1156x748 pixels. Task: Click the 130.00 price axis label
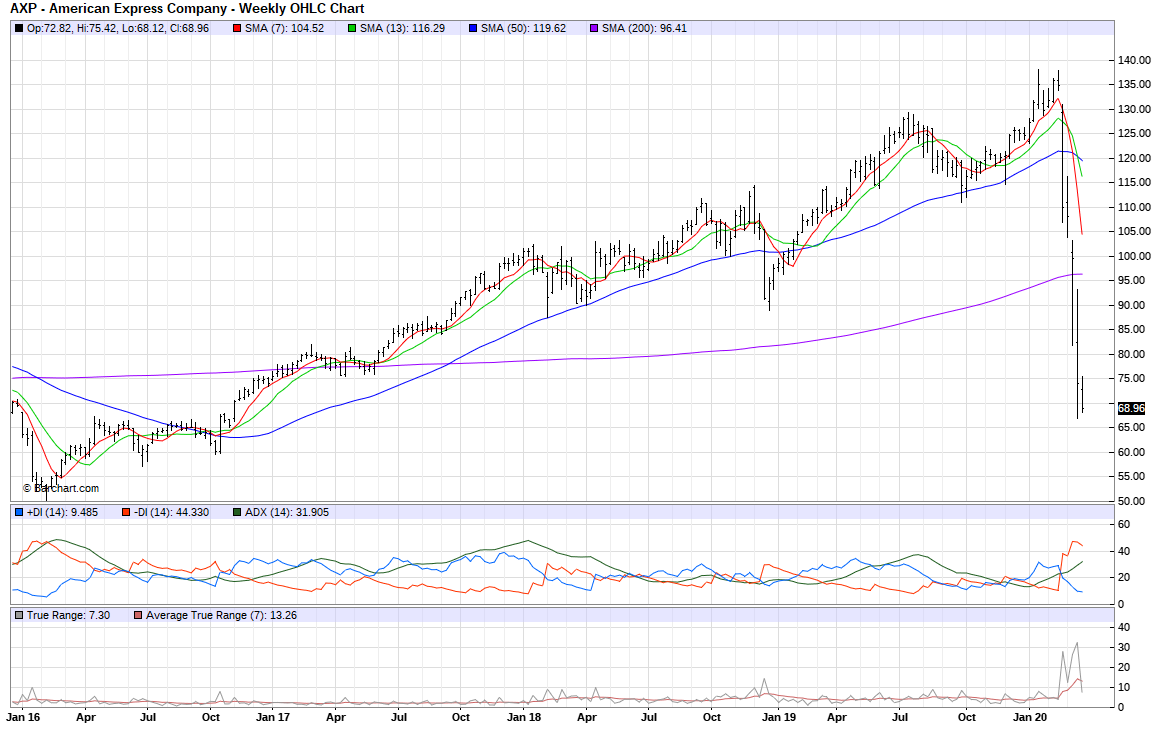pos(1134,109)
